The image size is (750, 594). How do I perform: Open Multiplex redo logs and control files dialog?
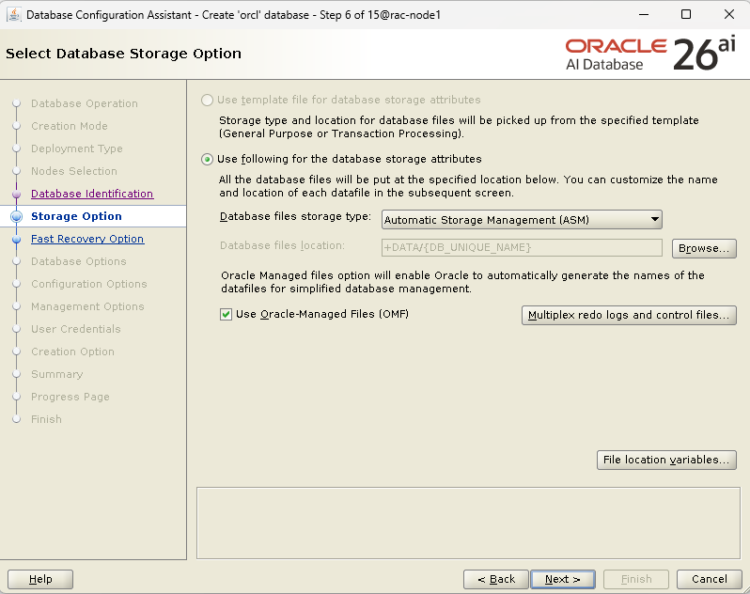click(x=629, y=315)
